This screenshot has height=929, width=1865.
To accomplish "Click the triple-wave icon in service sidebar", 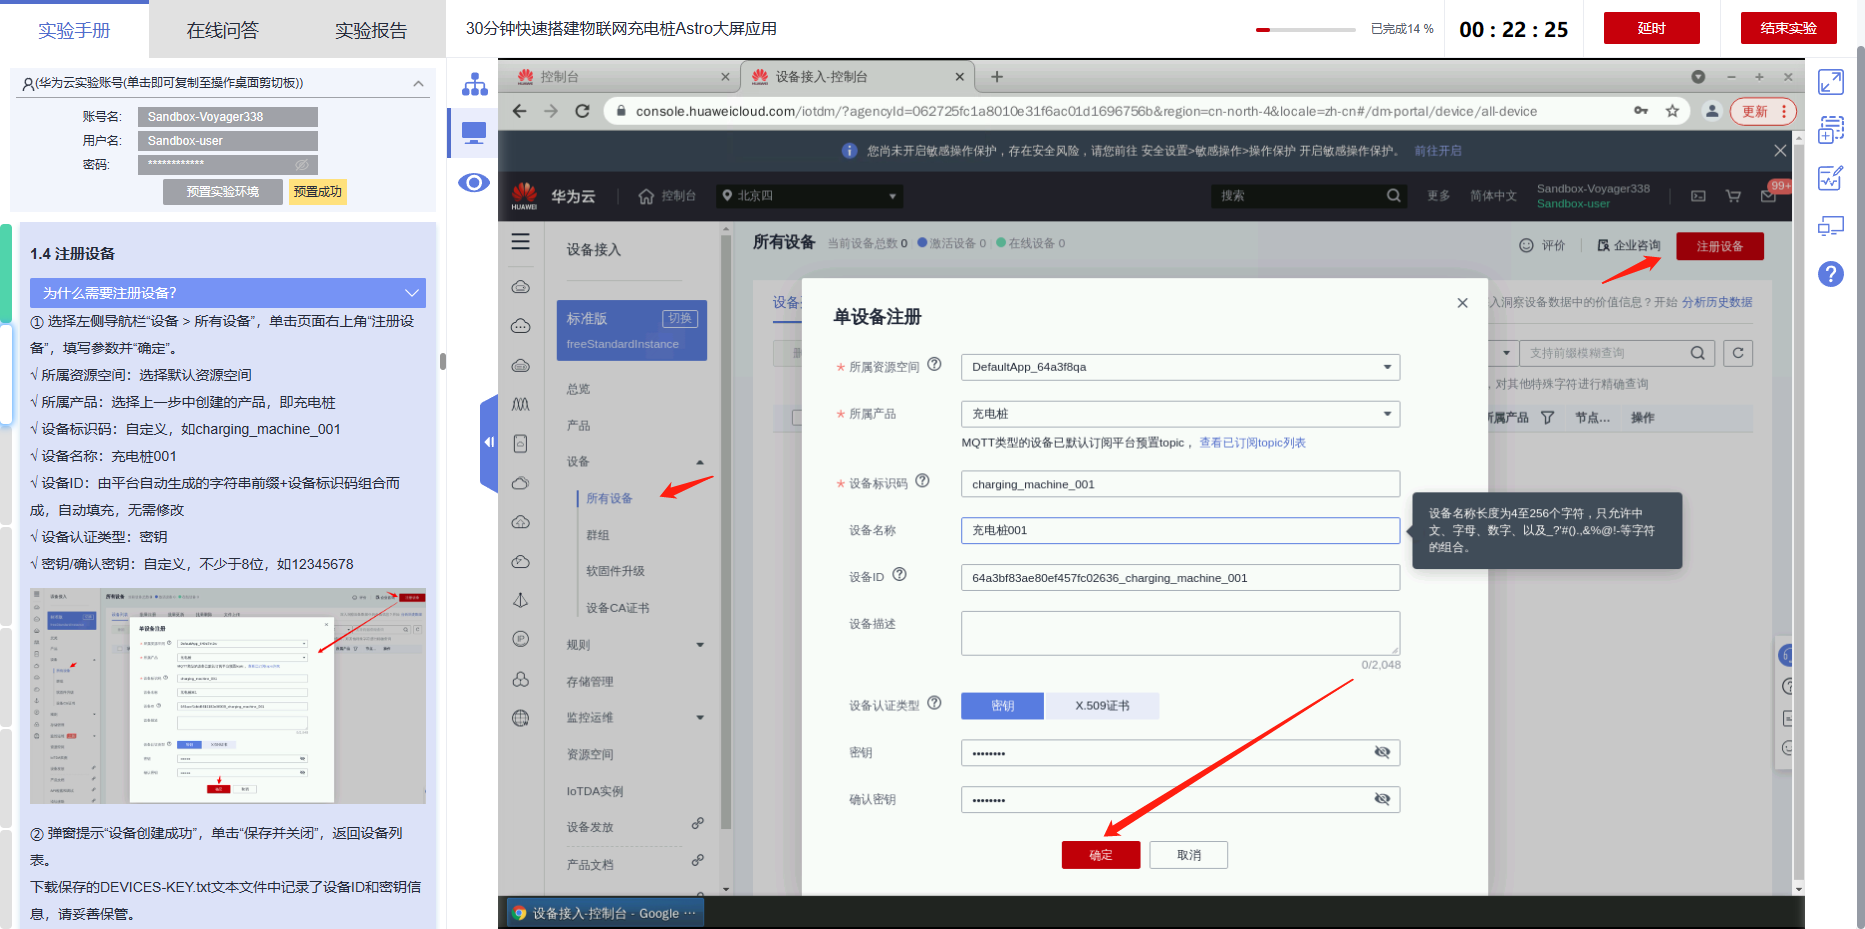I will tap(521, 404).
